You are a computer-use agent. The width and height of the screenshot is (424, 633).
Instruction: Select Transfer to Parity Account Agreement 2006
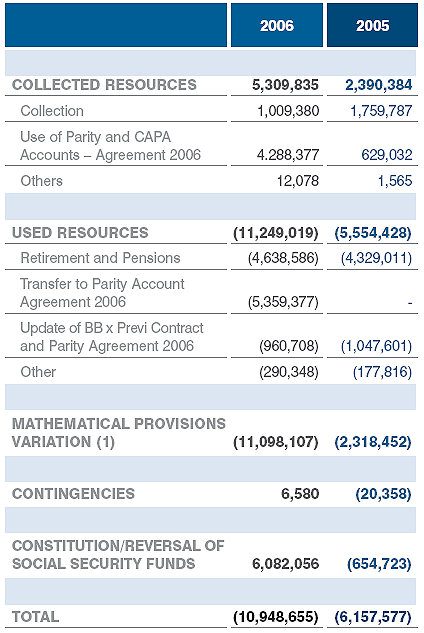[x=102, y=293]
